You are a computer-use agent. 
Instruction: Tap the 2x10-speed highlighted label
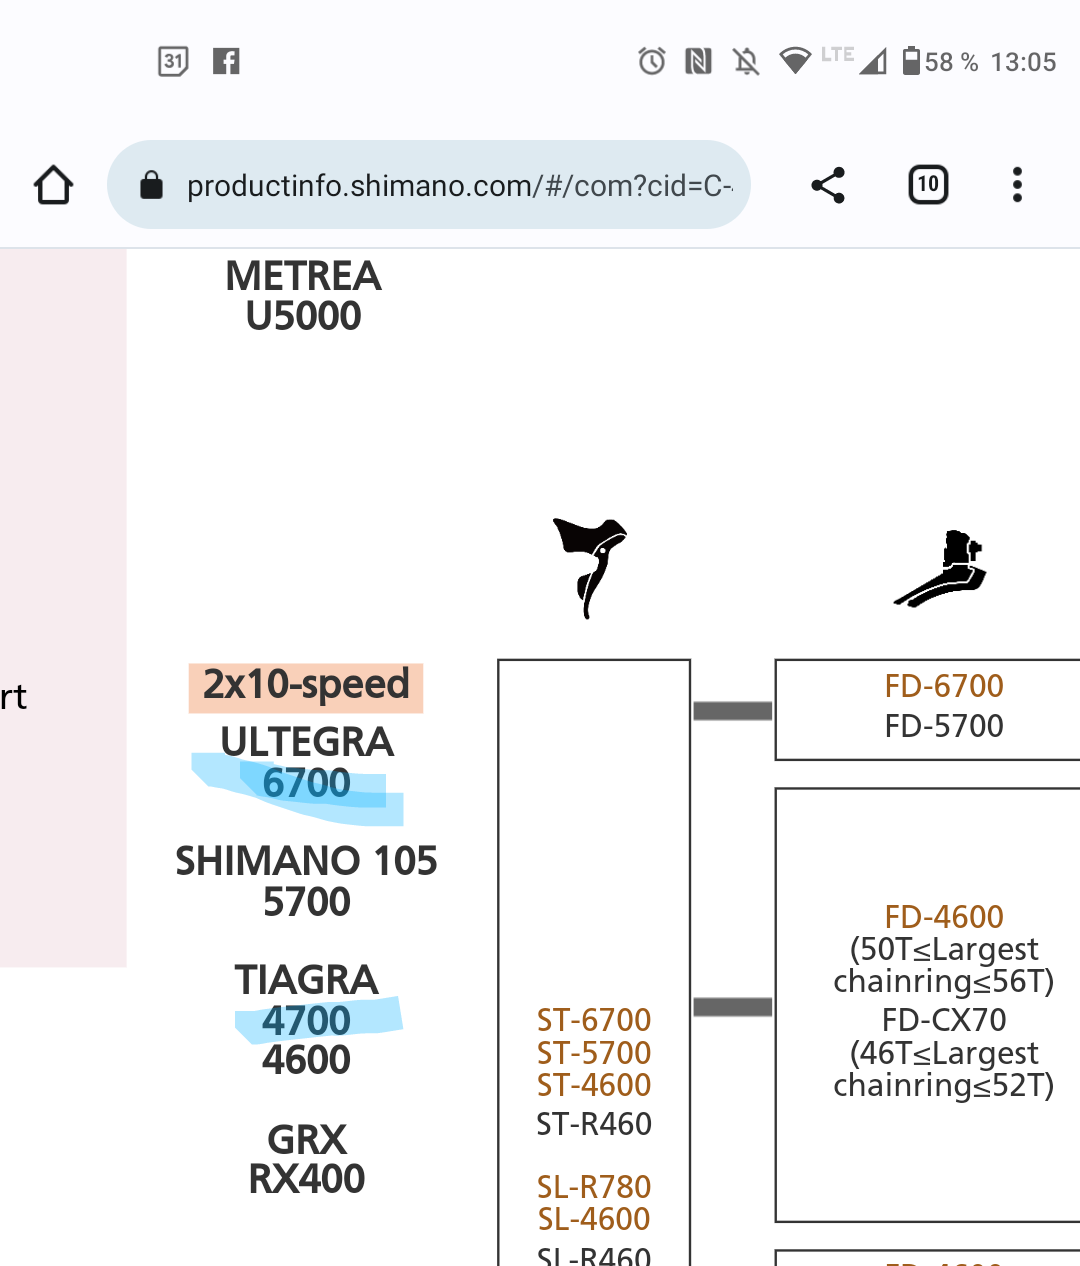tap(306, 686)
